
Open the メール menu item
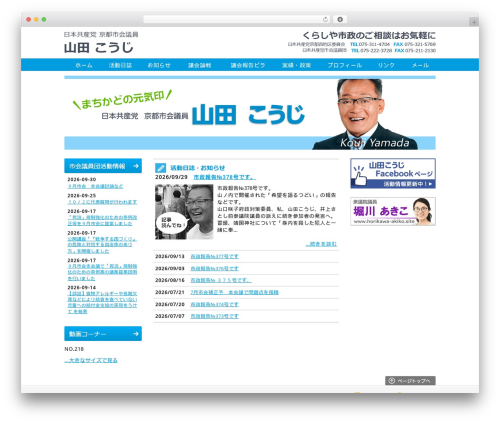[x=420, y=65]
